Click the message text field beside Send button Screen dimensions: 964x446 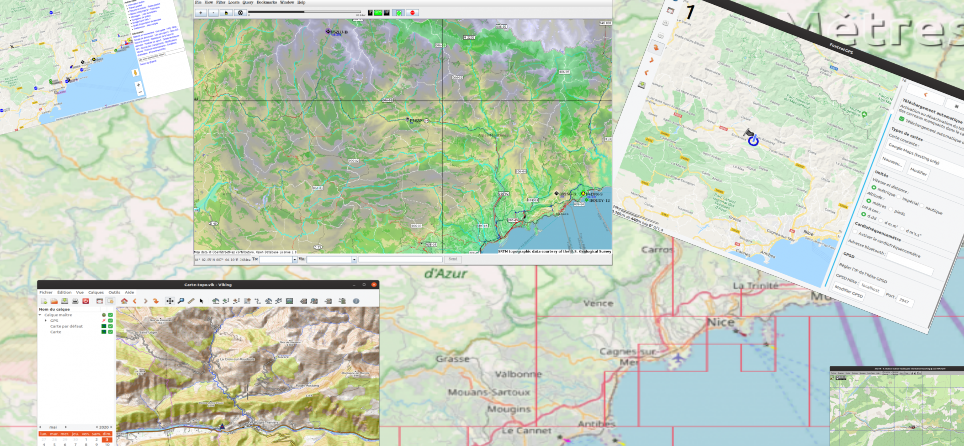400,259
